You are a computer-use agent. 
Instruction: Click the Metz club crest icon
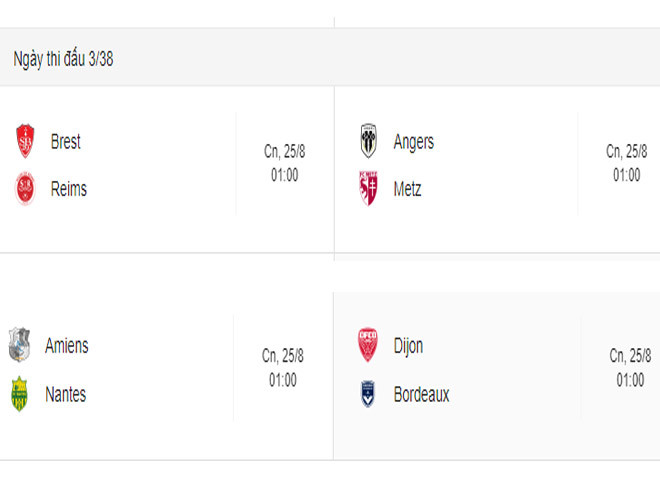coord(368,189)
